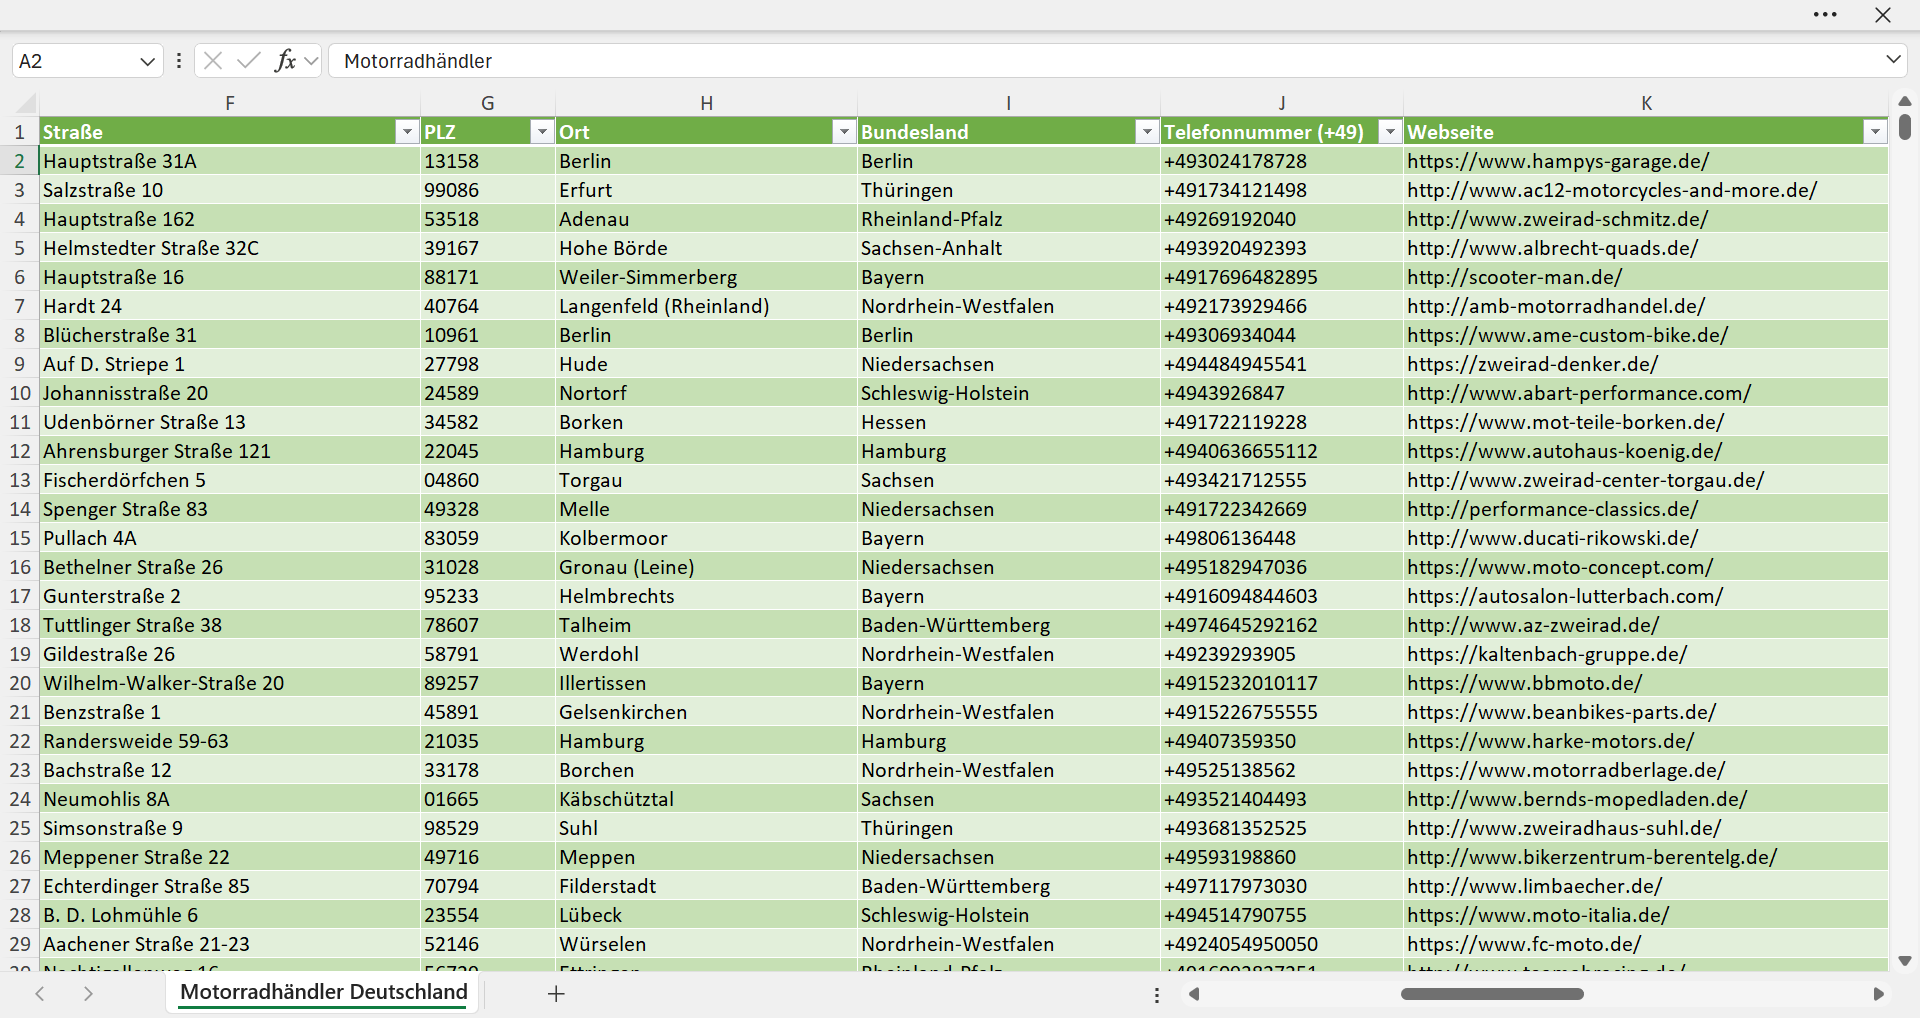Select cell Echterdinger Straße 85
Screen dimensions: 1920x1018
point(230,886)
